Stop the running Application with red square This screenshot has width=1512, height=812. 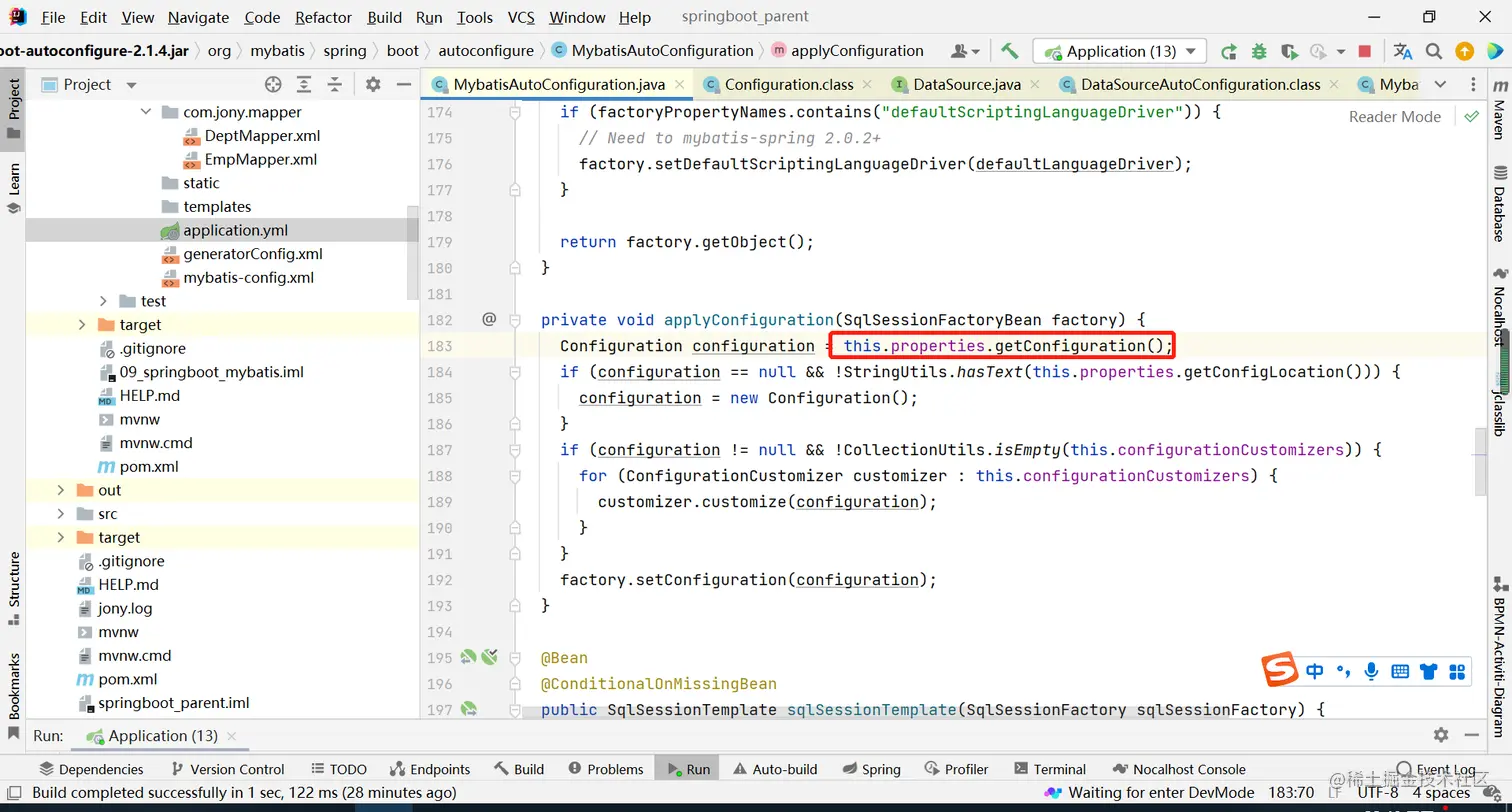1365,51
